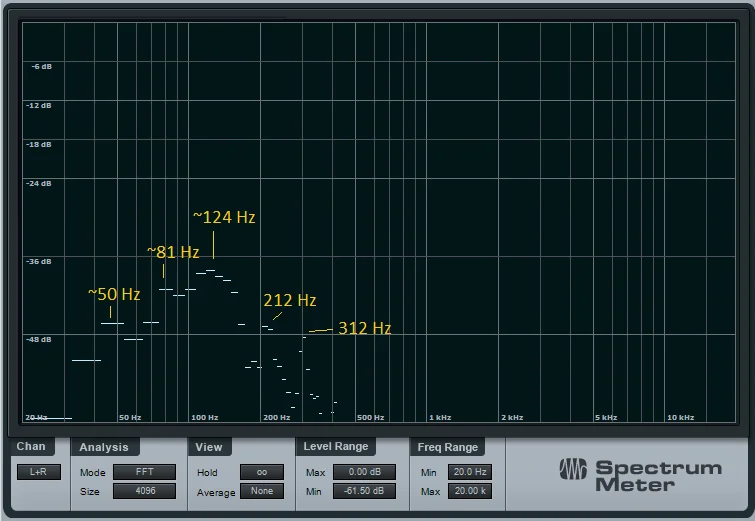The height and width of the screenshot is (521, 755).
Task: Select the Analysis section tab label
Action: [104, 447]
